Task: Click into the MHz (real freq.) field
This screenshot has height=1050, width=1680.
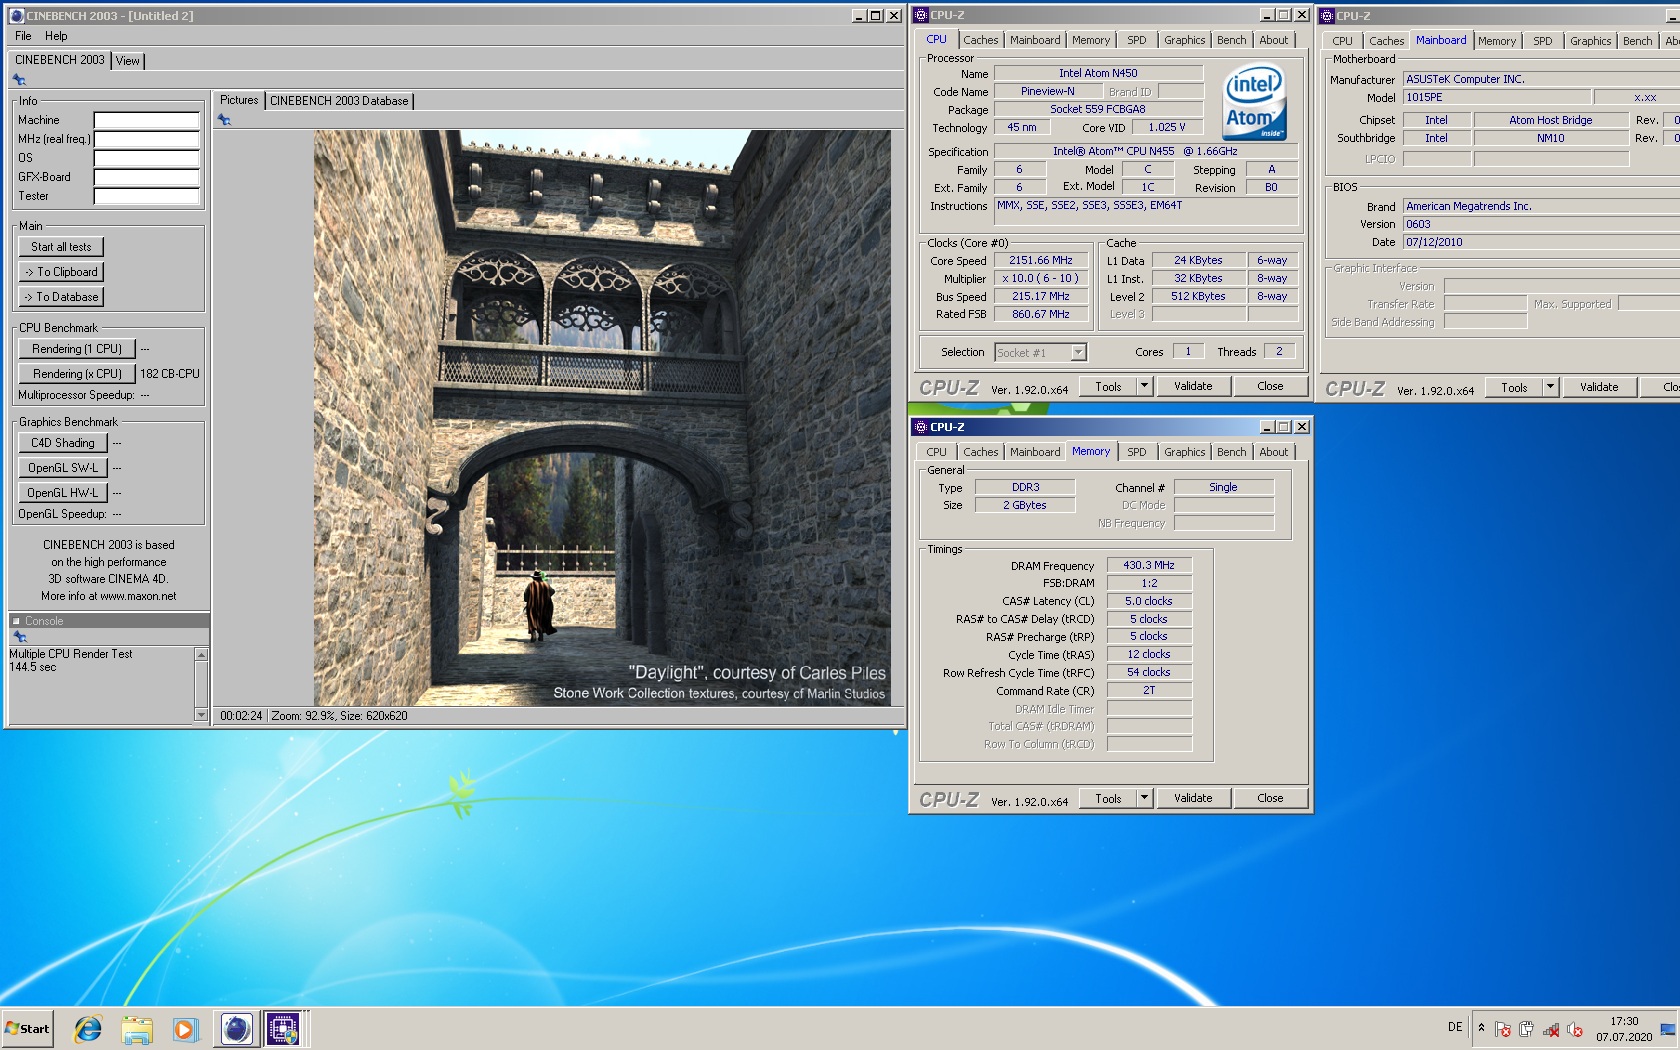Action: tap(147, 139)
